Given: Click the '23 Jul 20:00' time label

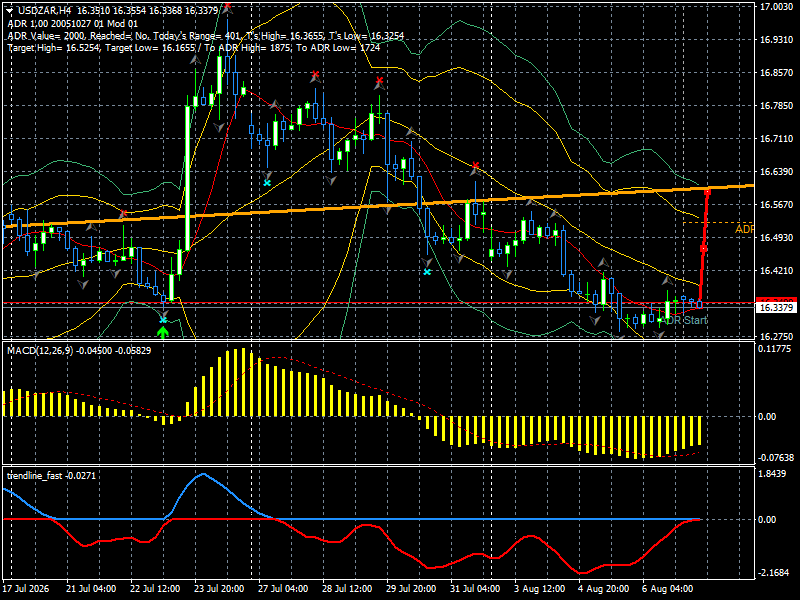Looking at the screenshot, I should pos(219,589).
